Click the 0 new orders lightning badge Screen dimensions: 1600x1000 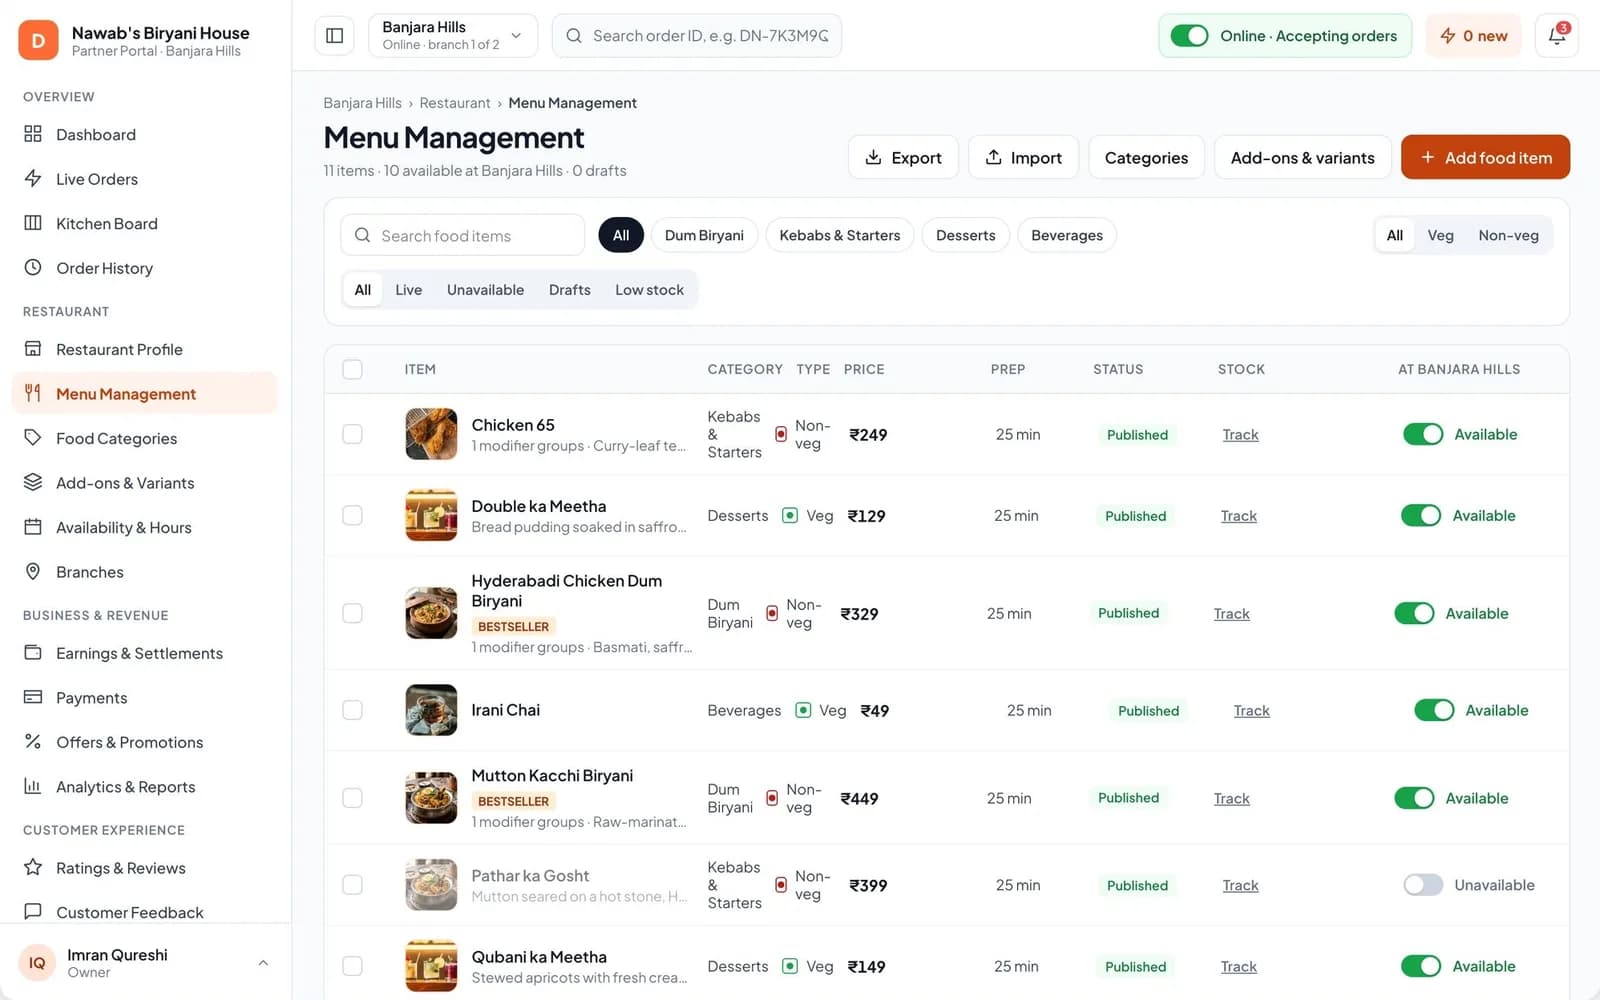(1473, 36)
